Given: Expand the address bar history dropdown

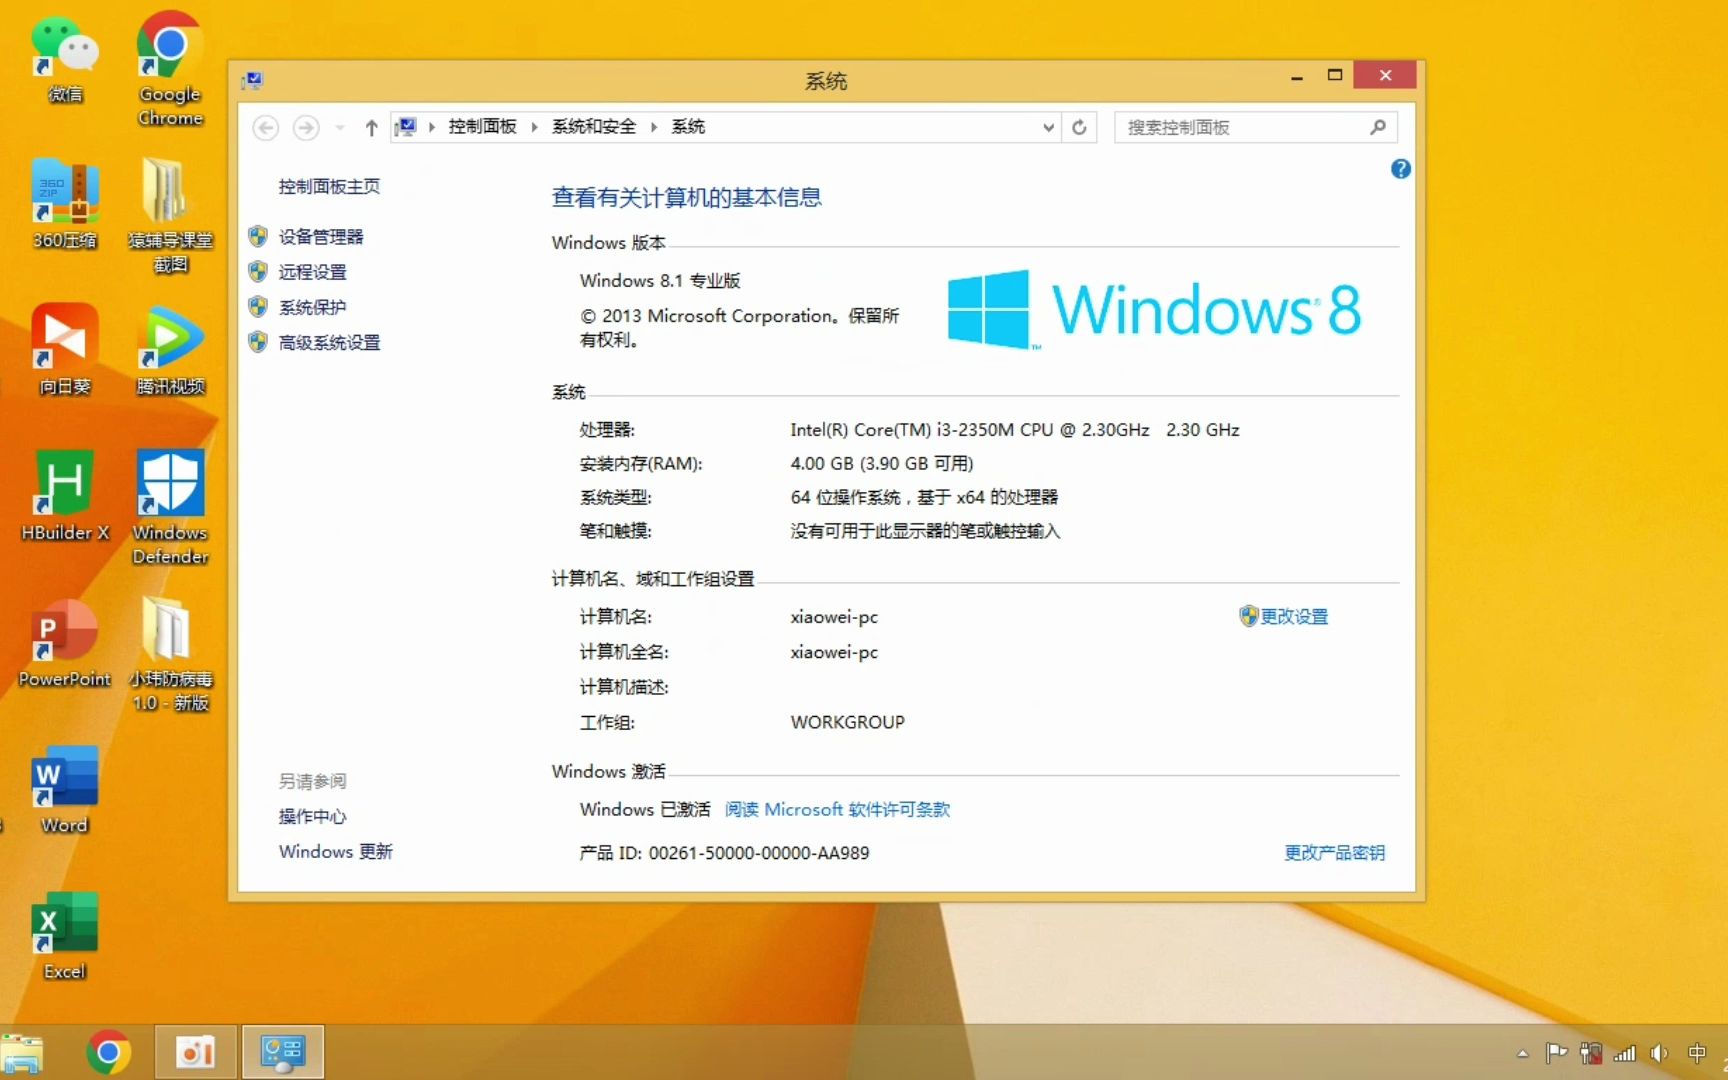Looking at the screenshot, I should [1048, 127].
